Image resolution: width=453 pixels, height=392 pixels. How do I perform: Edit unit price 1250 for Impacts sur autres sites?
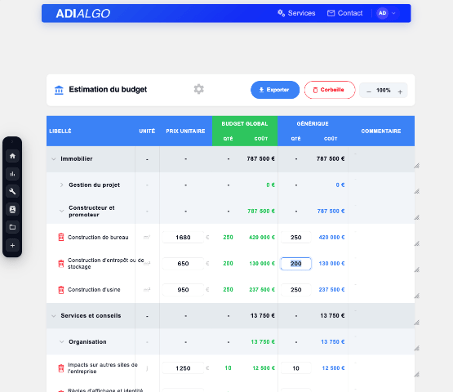tap(183, 368)
